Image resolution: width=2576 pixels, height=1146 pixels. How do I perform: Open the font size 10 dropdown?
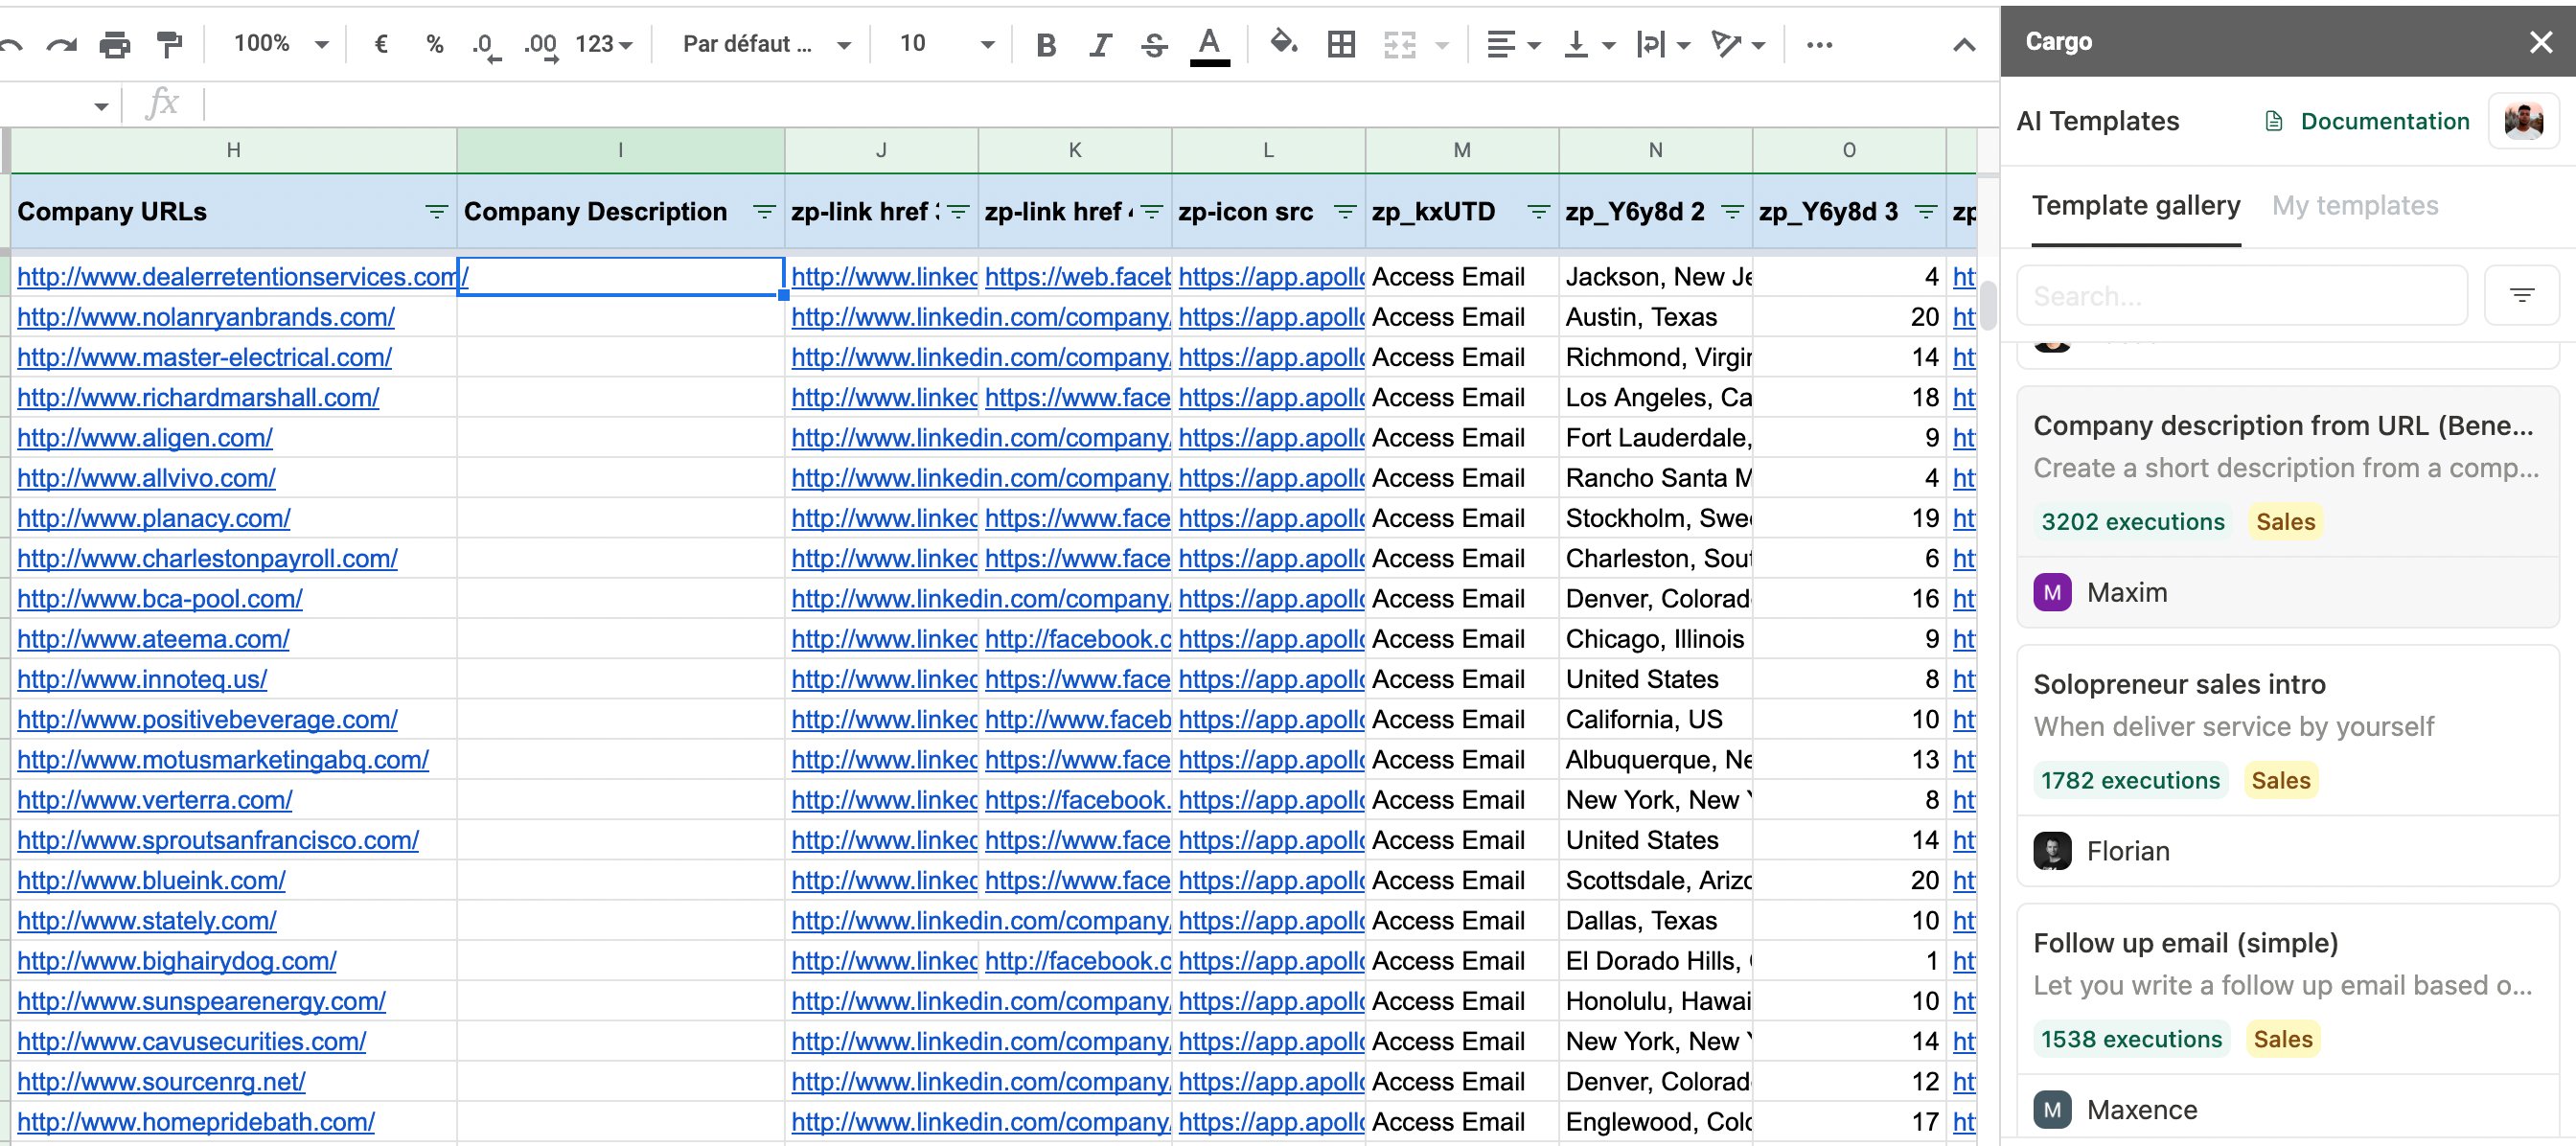point(945,44)
